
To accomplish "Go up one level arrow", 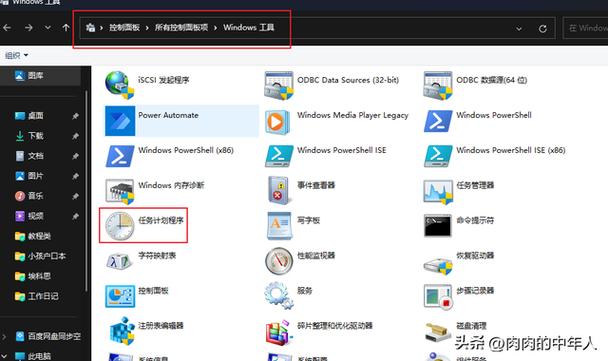I will (x=66, y=28).
